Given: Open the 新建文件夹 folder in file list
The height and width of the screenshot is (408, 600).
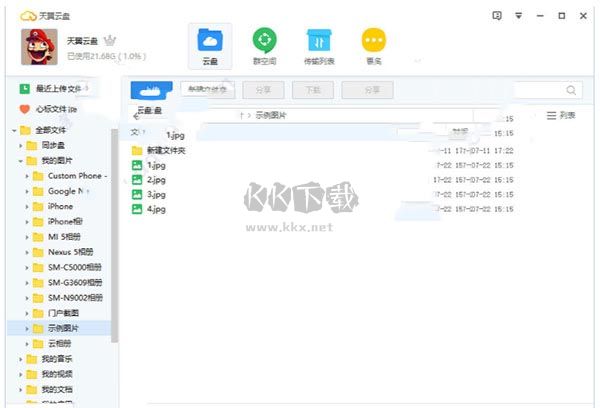Looking at the screenshot, I should (166, 150).
